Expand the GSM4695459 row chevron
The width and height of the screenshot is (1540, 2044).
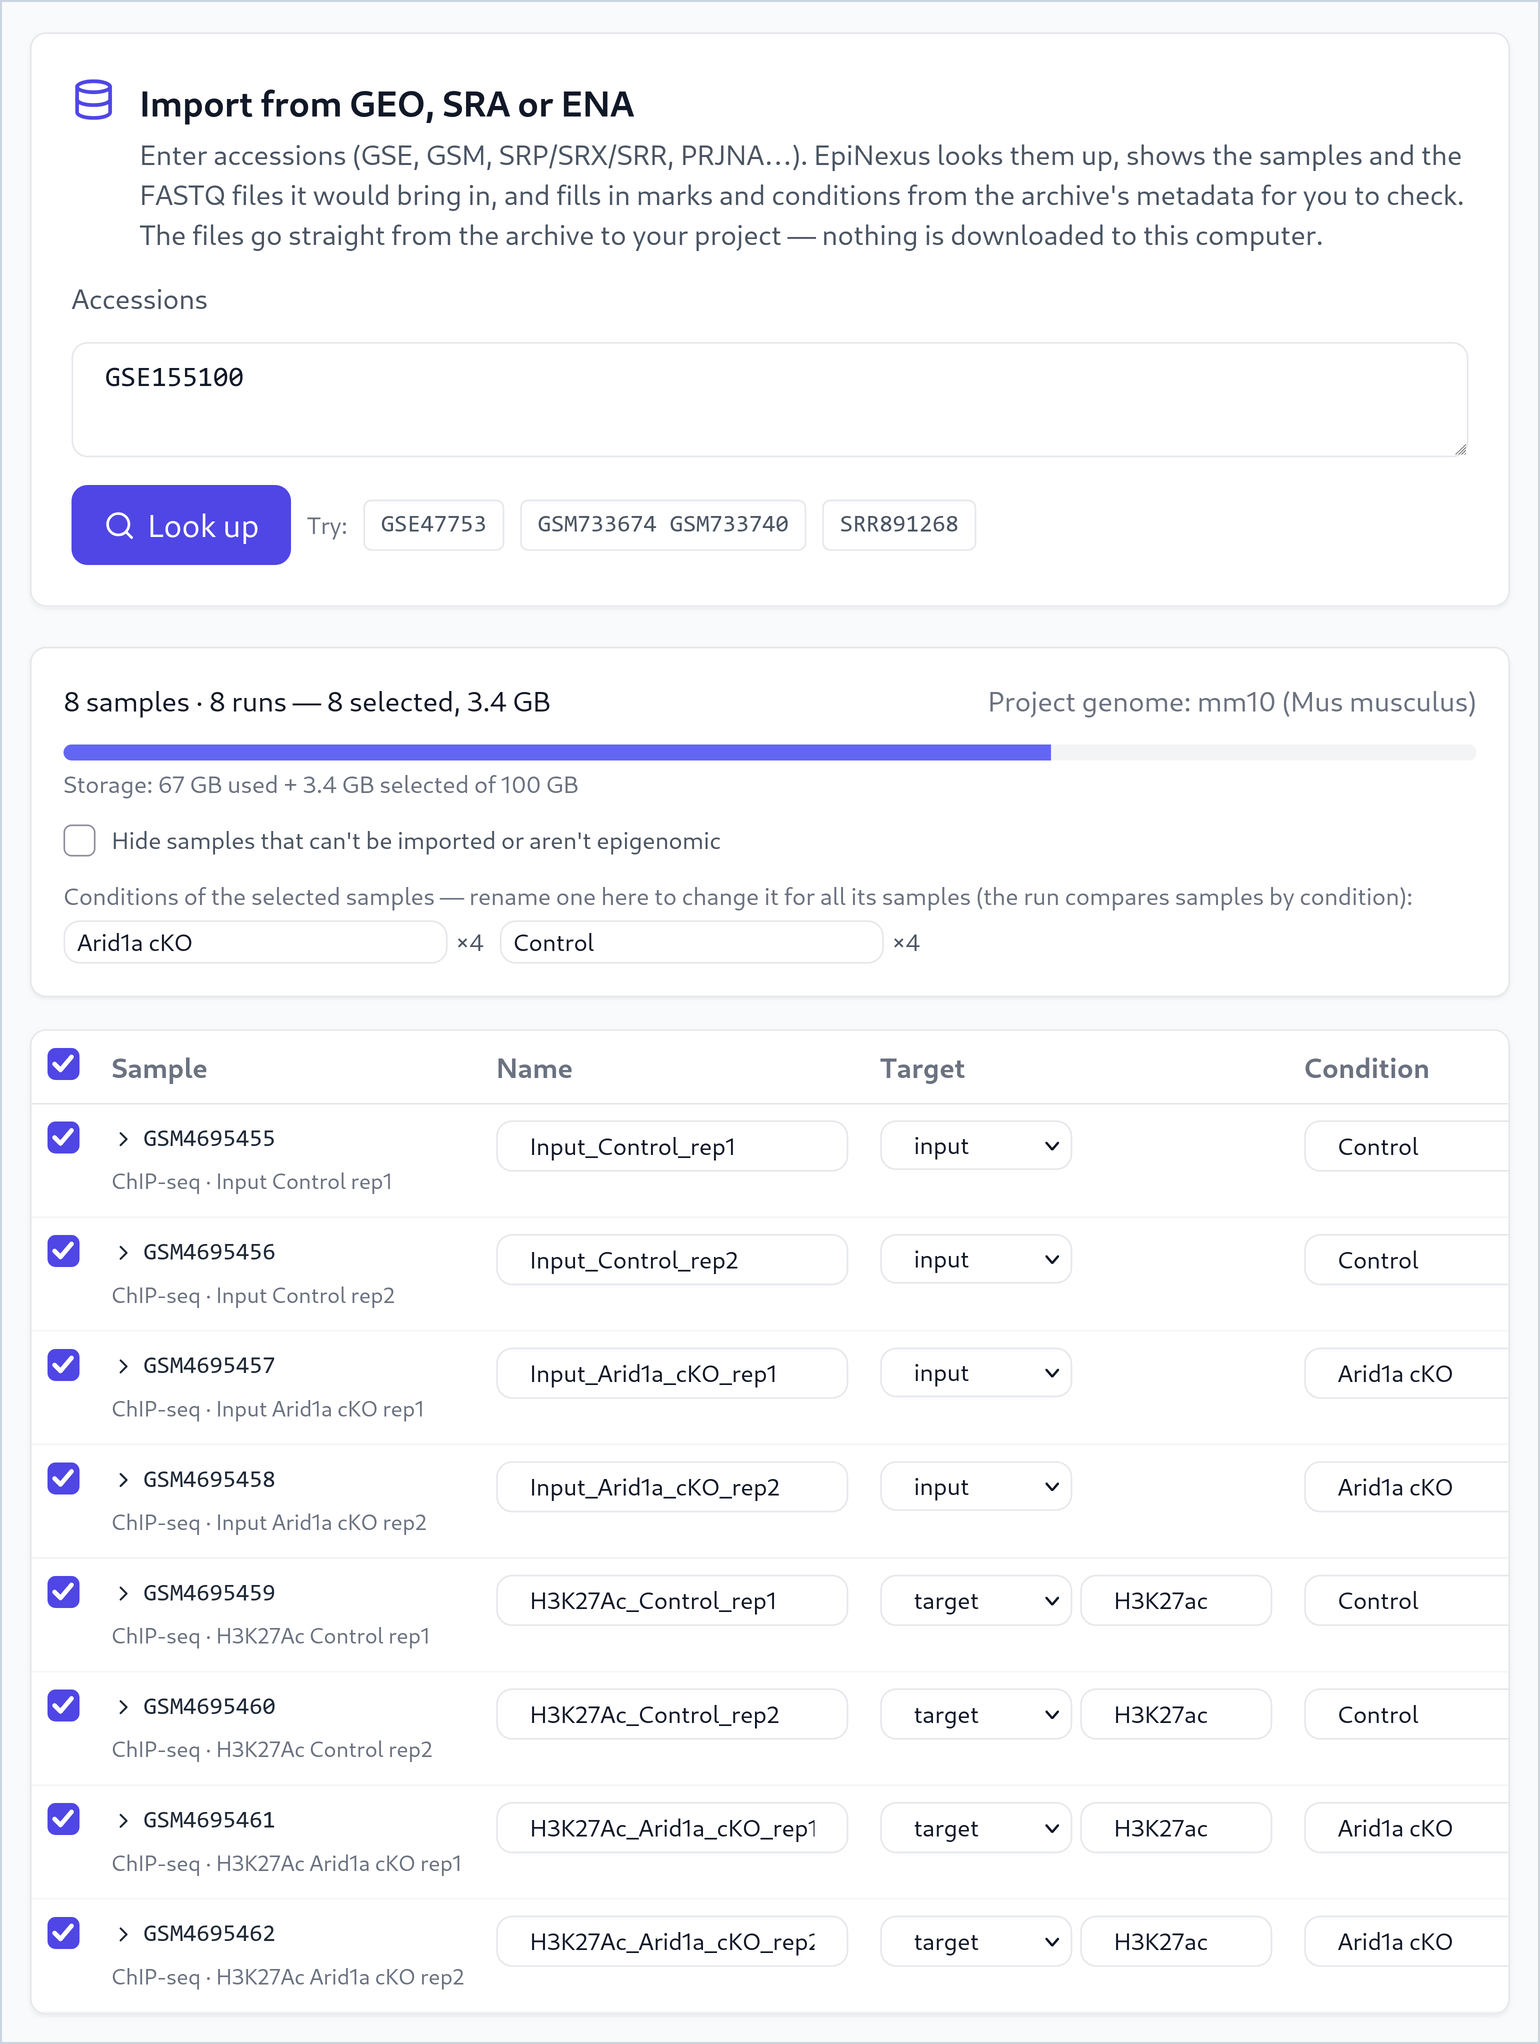123,1593
